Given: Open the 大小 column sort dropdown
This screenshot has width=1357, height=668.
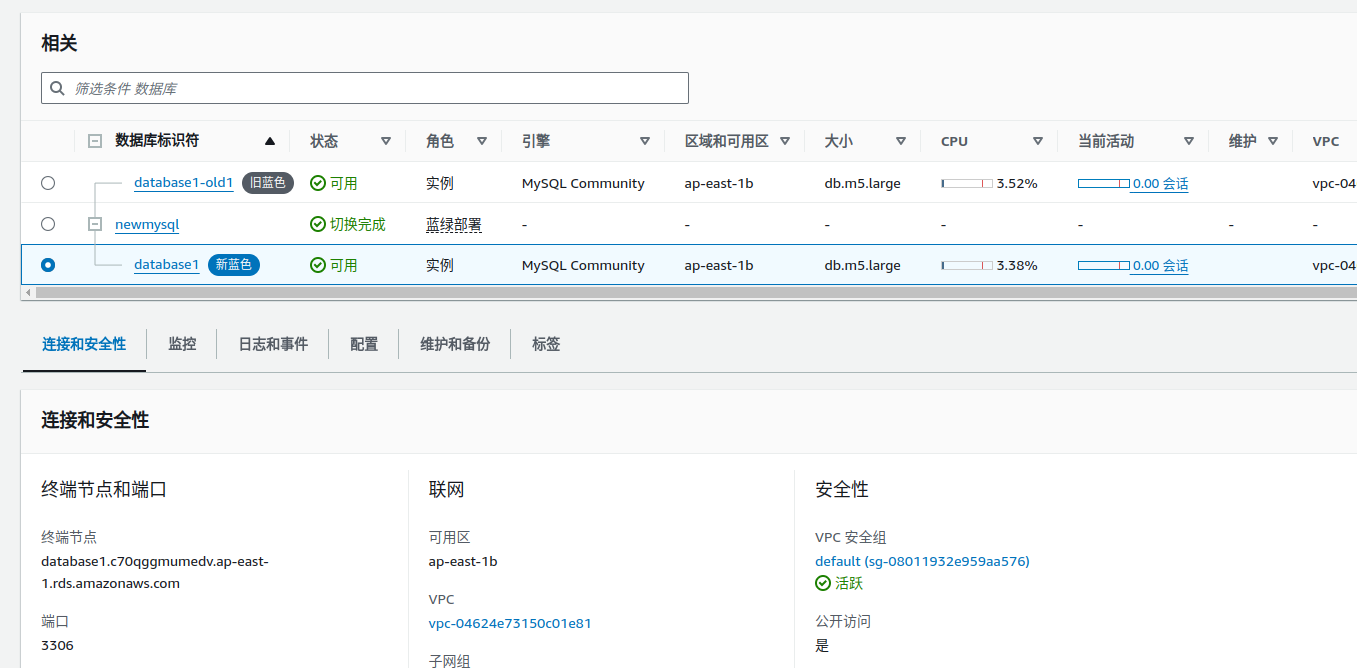Looking at the screenshot, I should click(901, 141).
